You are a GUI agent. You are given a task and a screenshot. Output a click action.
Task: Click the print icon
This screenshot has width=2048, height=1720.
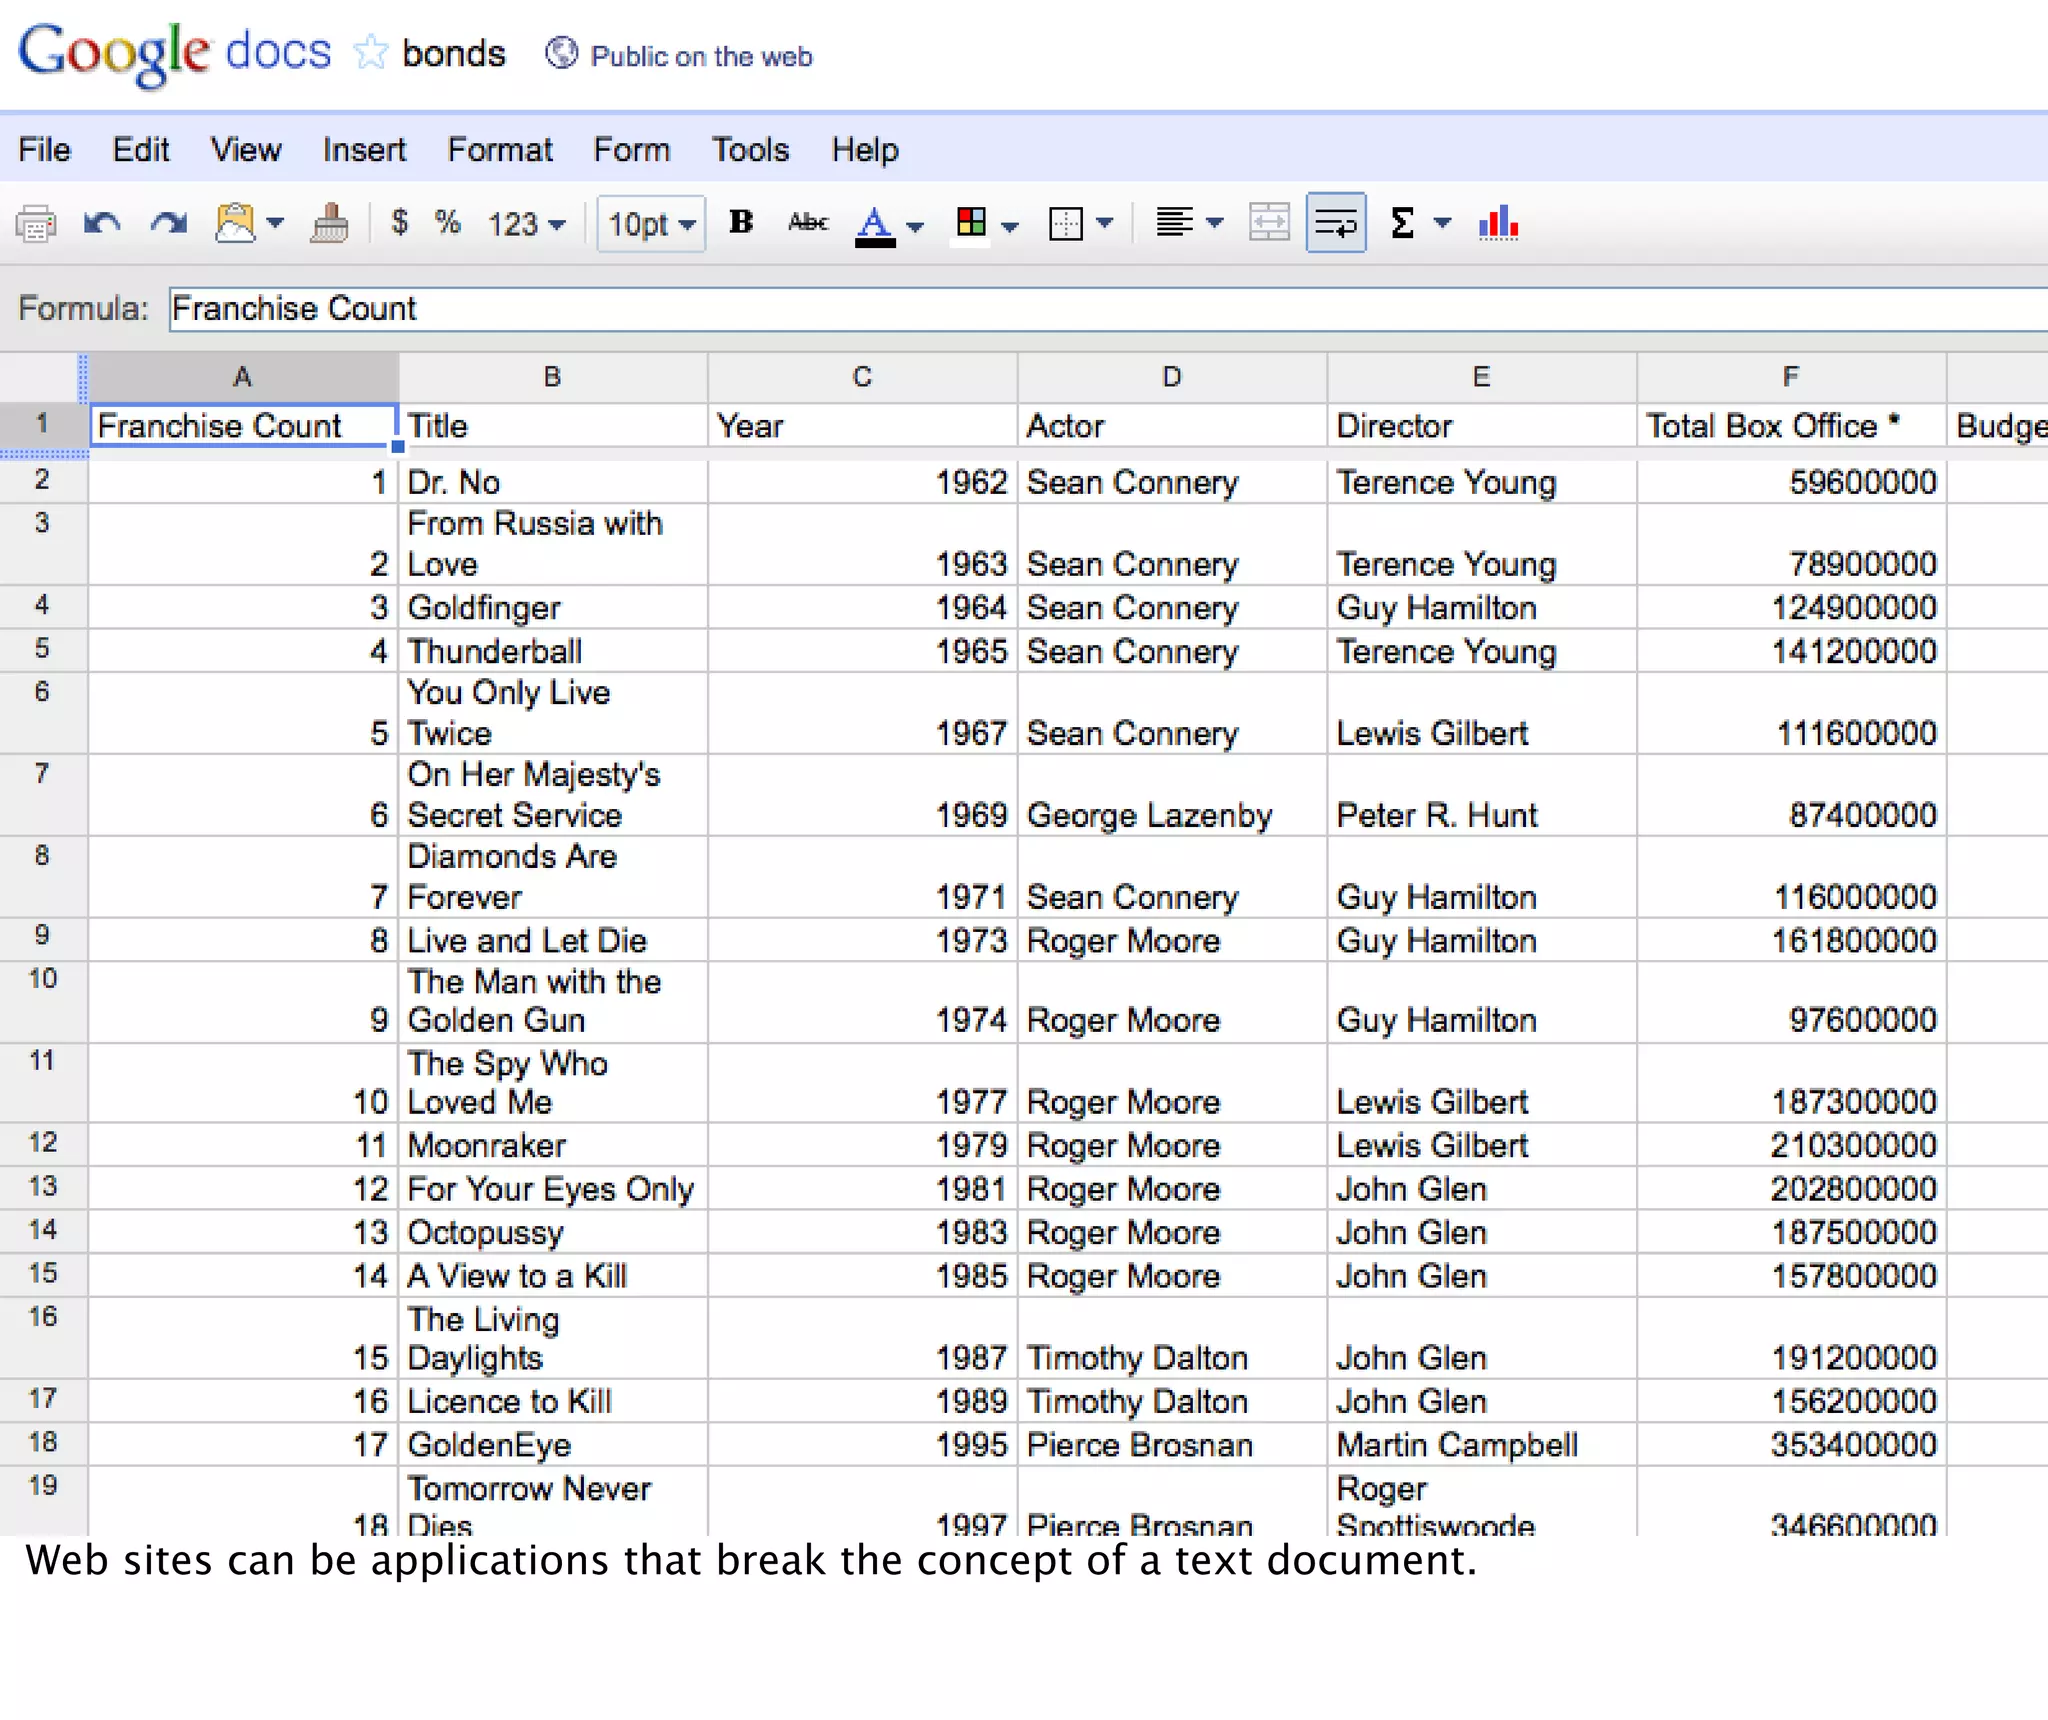coord(36,224)
